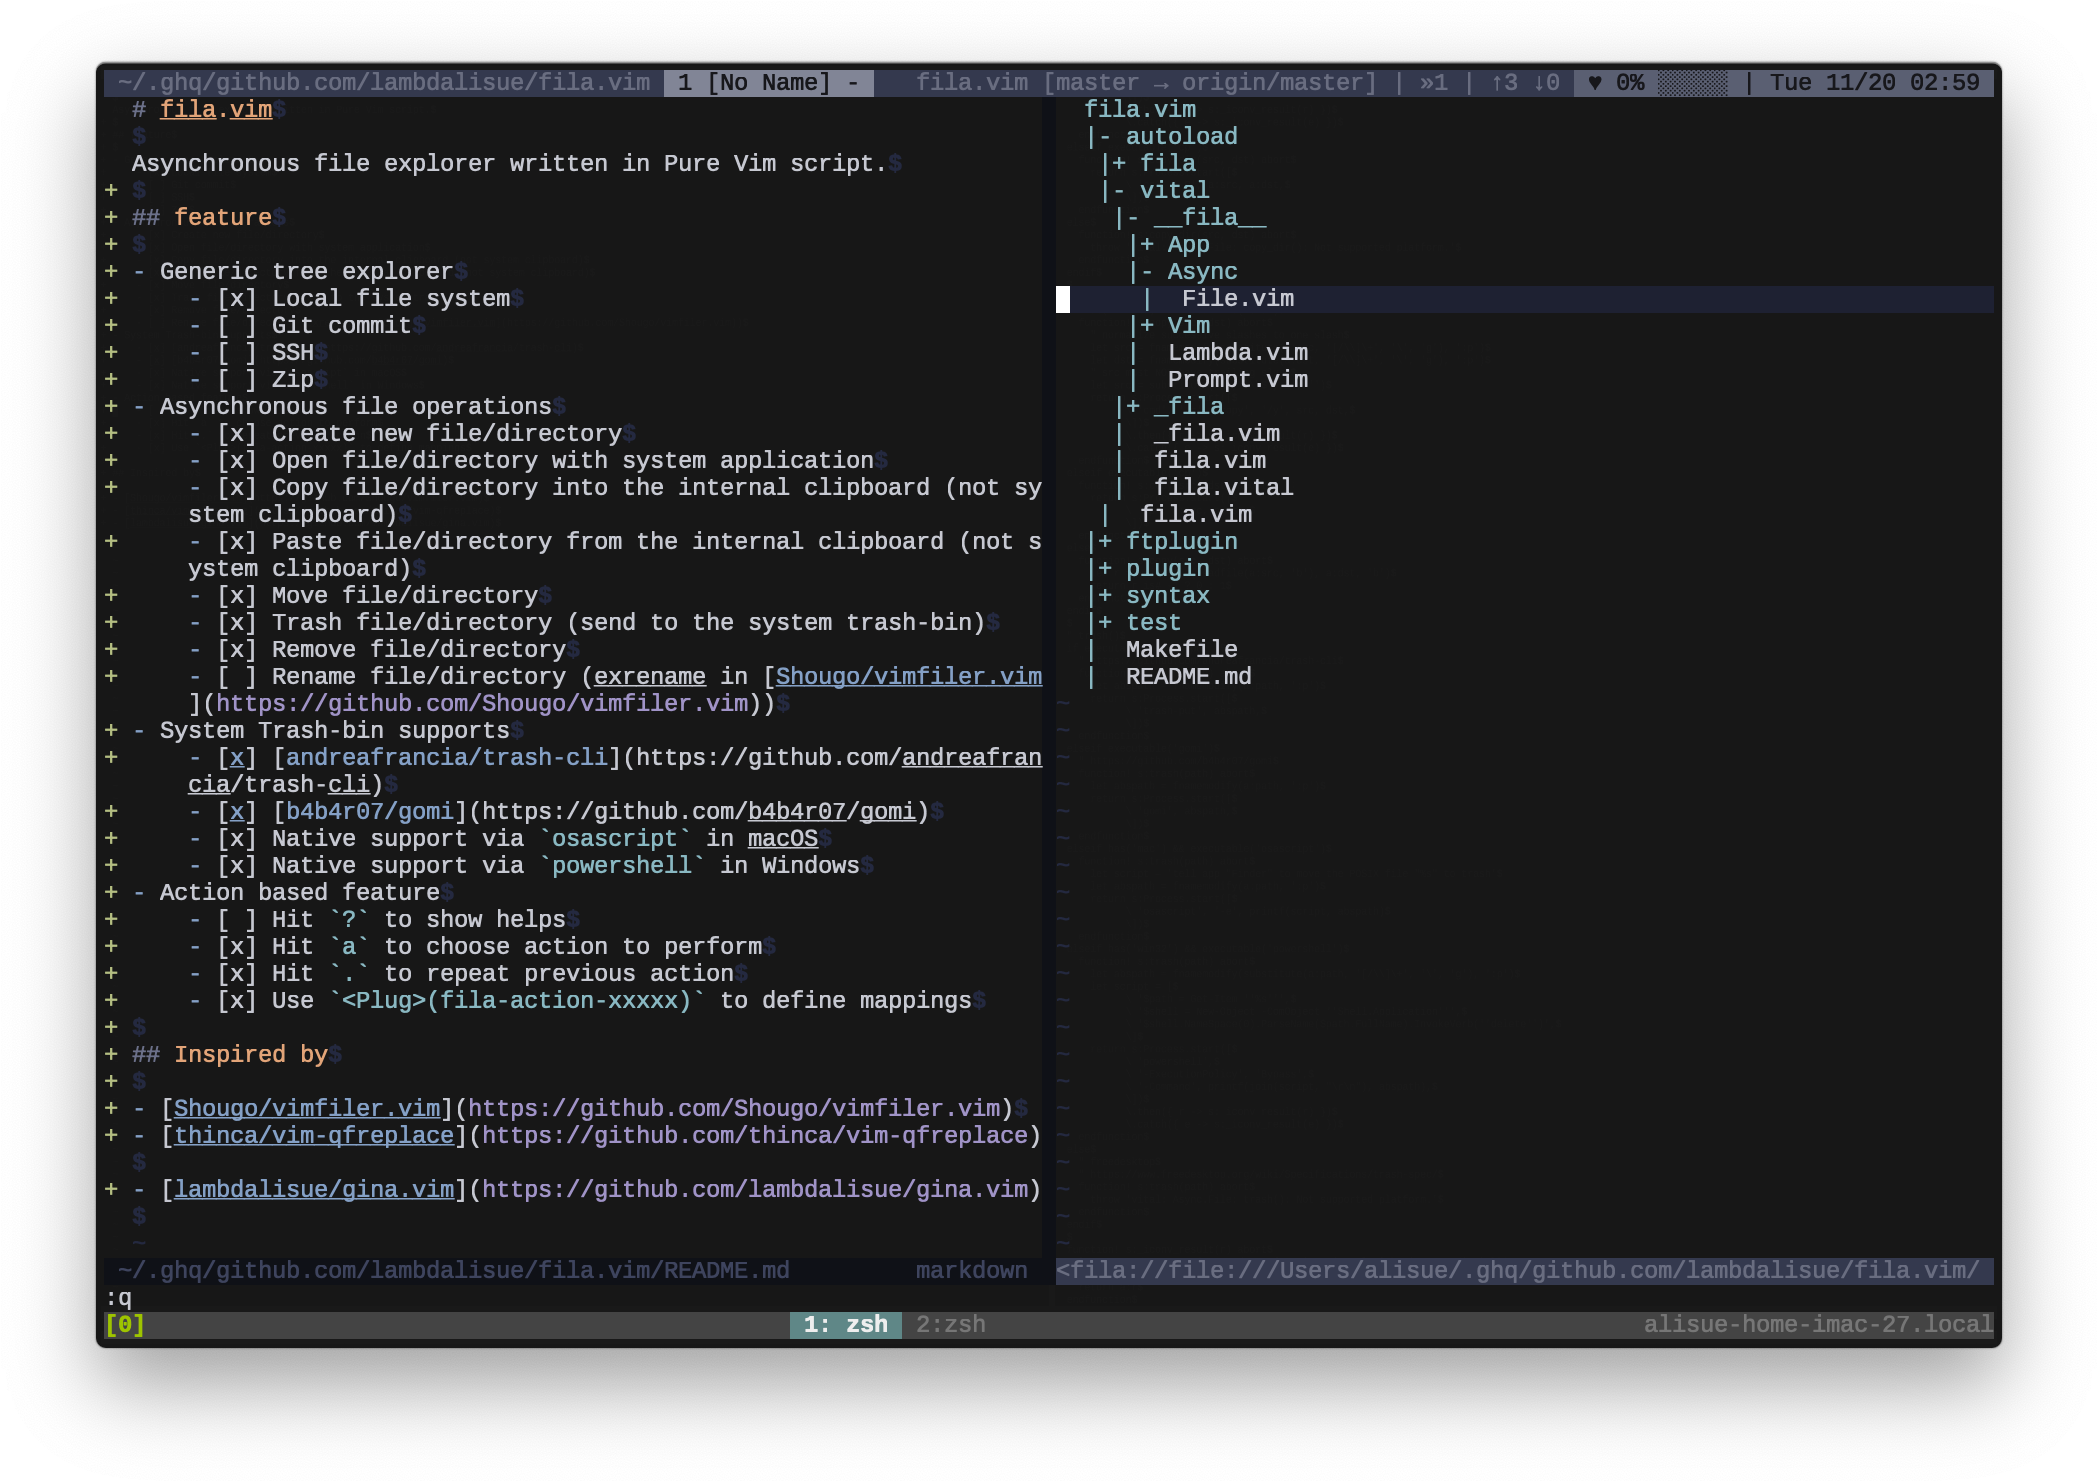The height and width of the screenshot is (1481, 2097).
Task: Select fila.vital file entry
Action: (1223, 487)
